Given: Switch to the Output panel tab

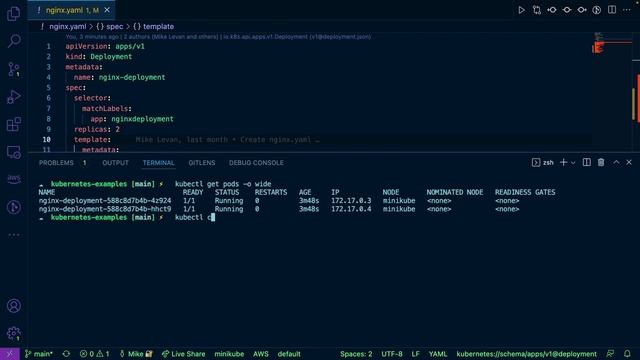Looking at the screenshot, I should (115, 163).
